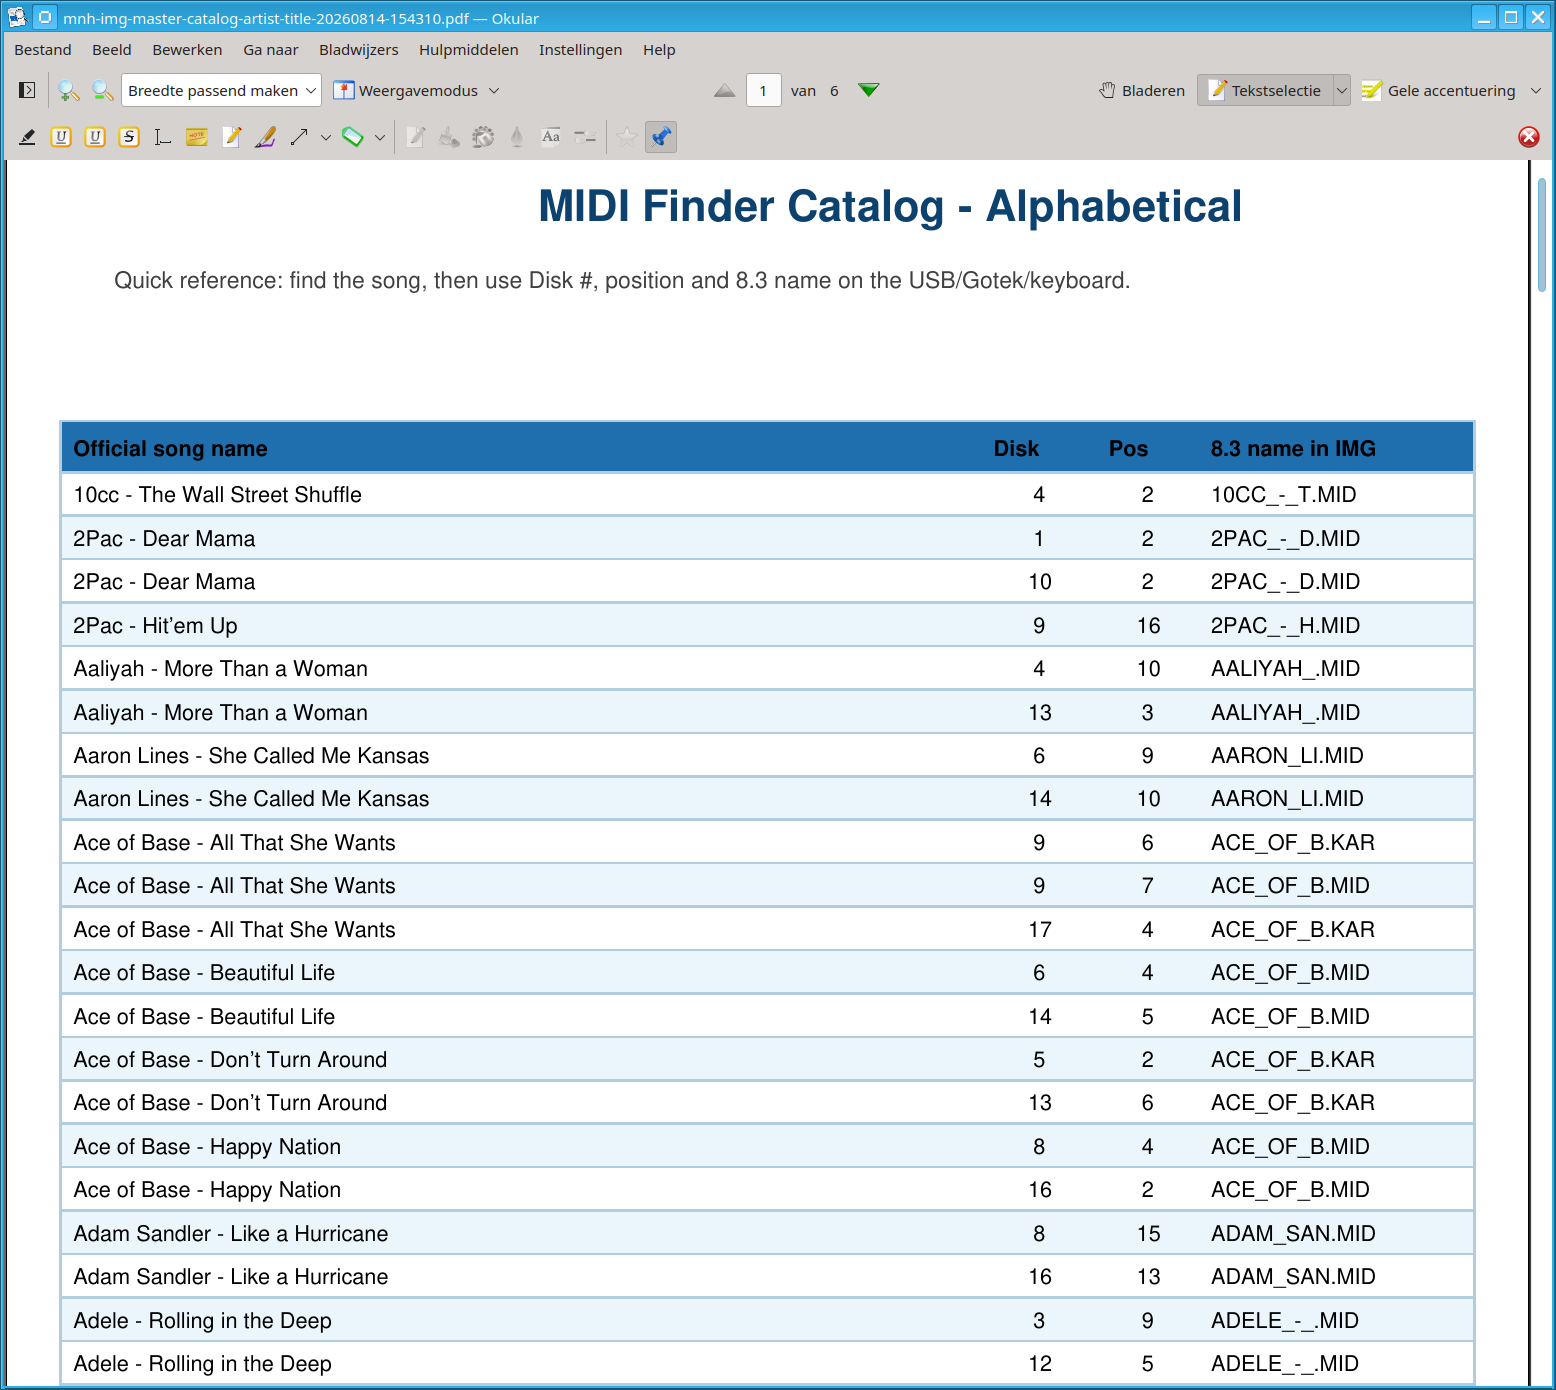Click the greyed fill color bucket icon
Viewport: 1556px width, 1390px height.
(450, 137)
